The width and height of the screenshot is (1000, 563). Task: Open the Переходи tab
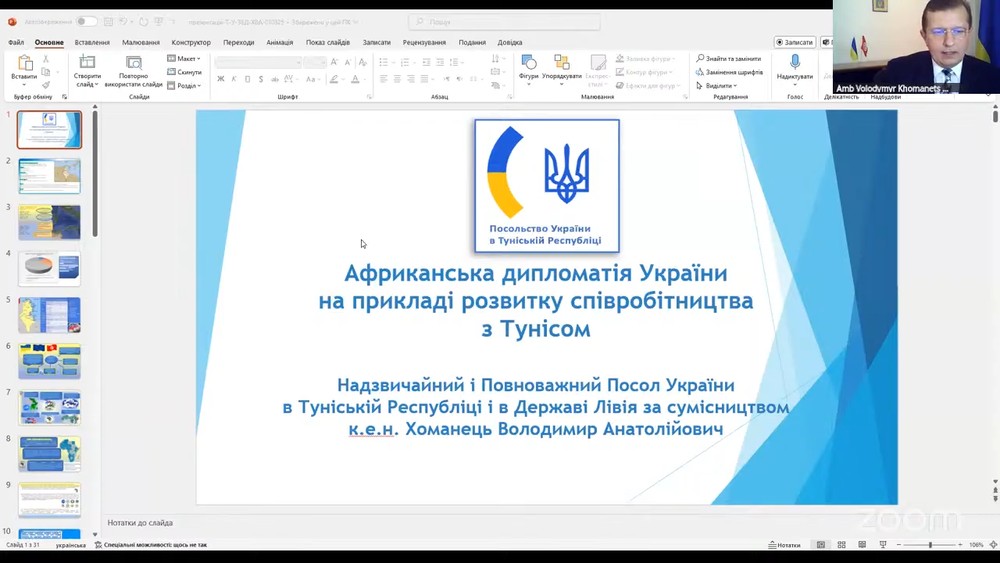click(239, 42)
